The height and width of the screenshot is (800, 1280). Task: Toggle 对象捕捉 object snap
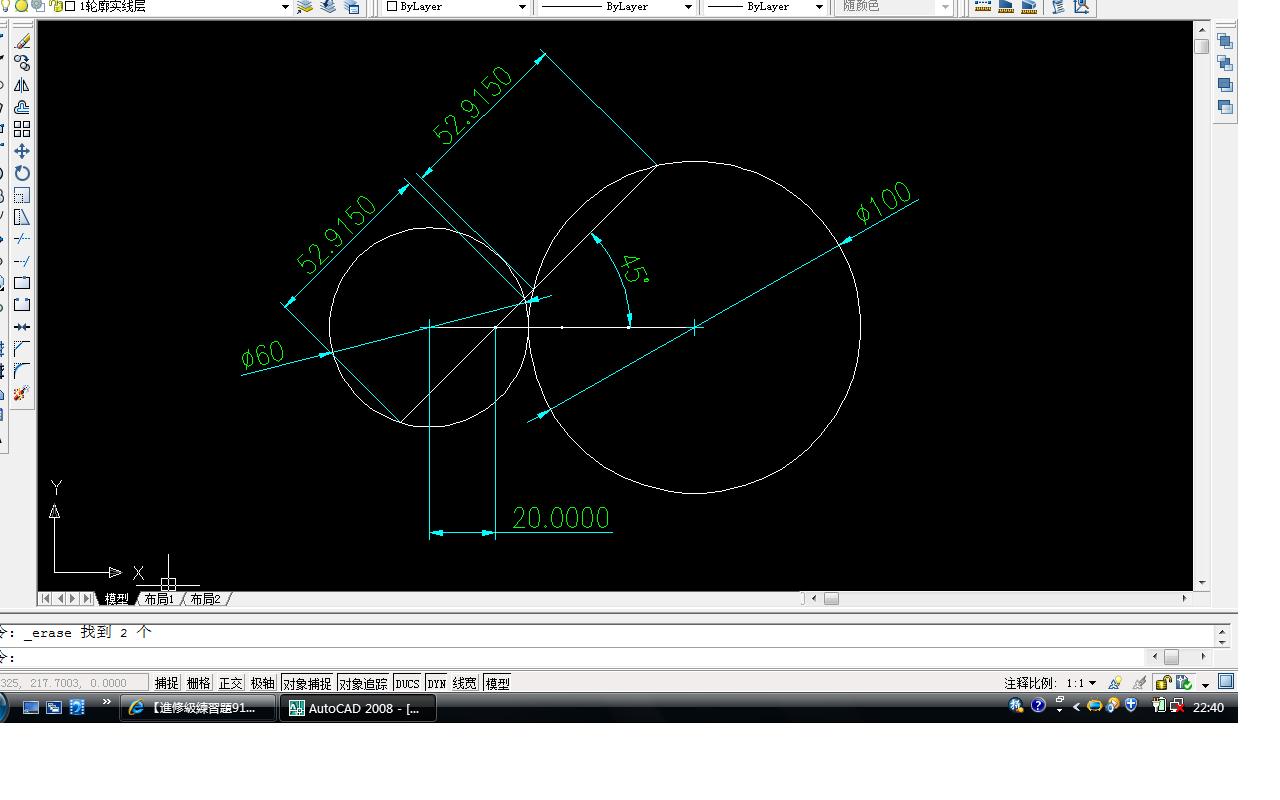click(307, 683)
